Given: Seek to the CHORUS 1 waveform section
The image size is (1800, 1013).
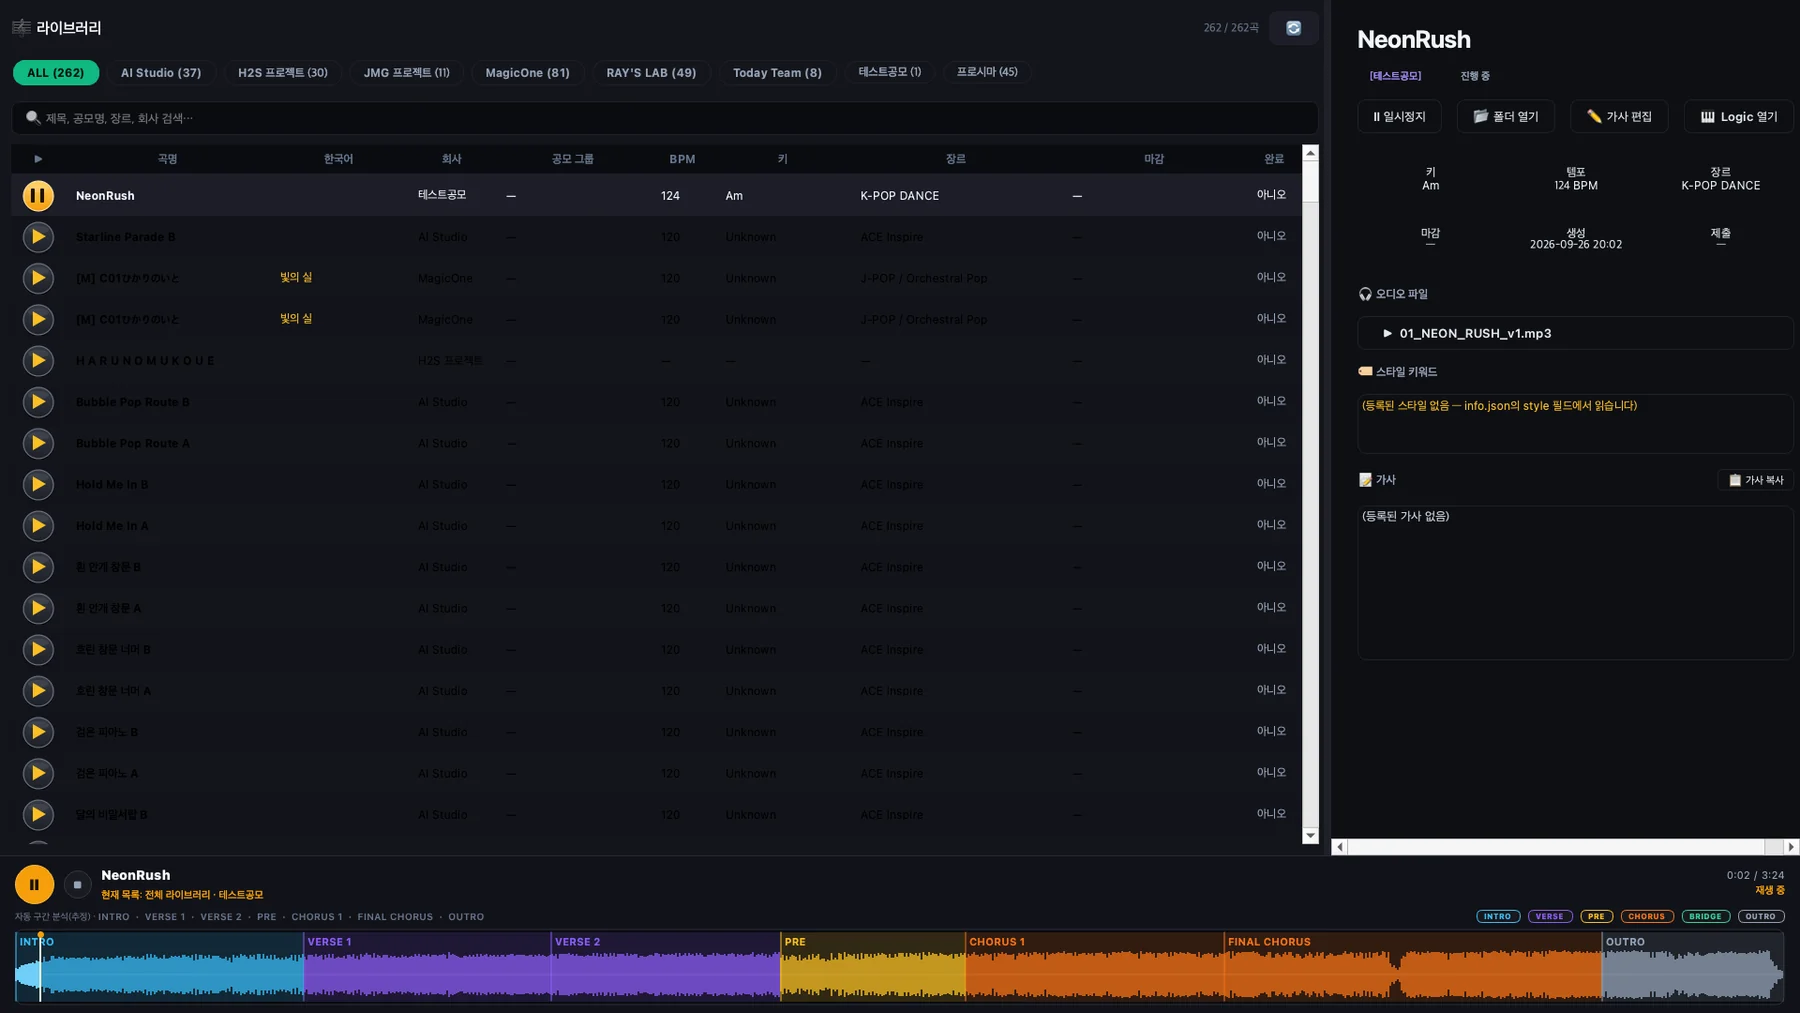Looking at the screenshot, I should point(1095,967).
